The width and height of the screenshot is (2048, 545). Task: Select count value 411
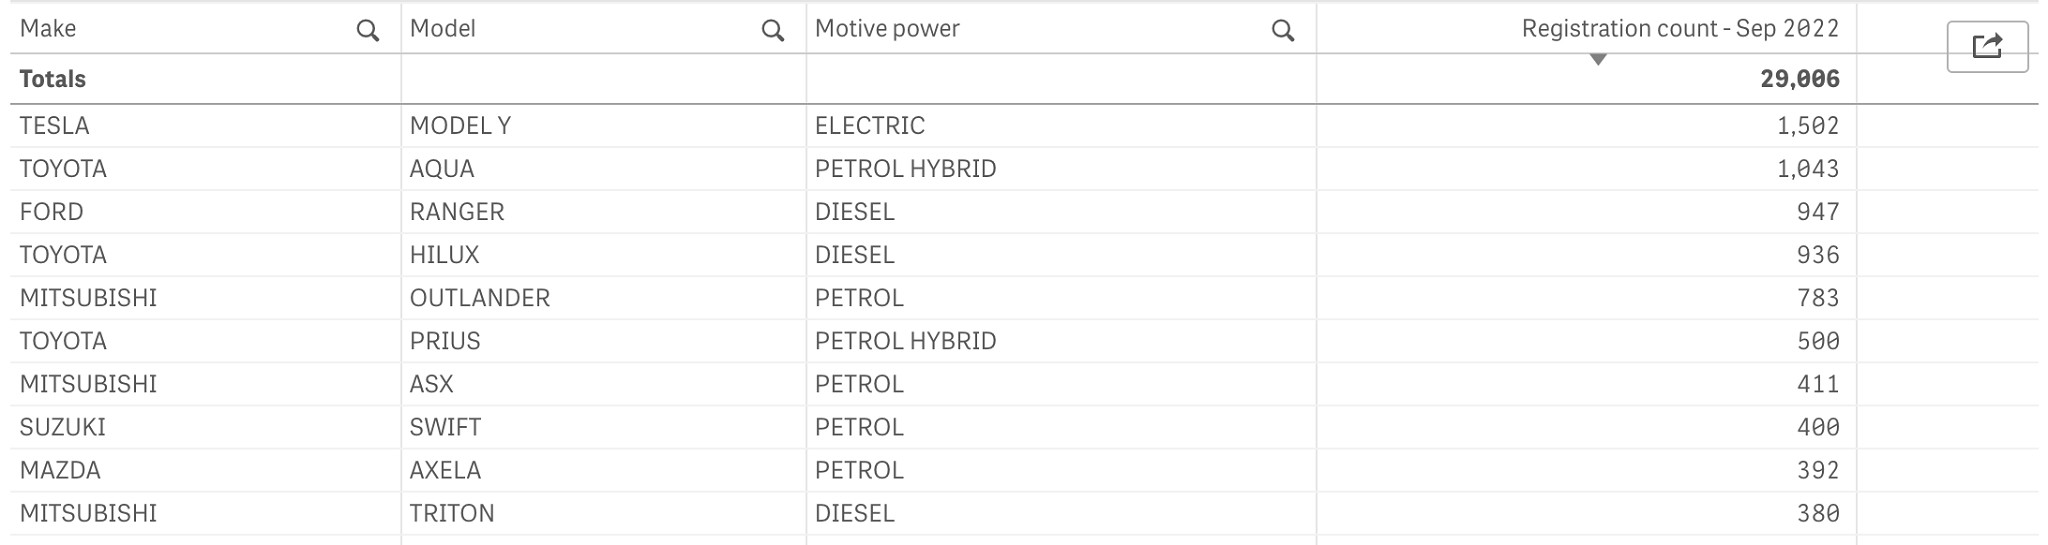pyautogui.click(x=1818, y=384)
